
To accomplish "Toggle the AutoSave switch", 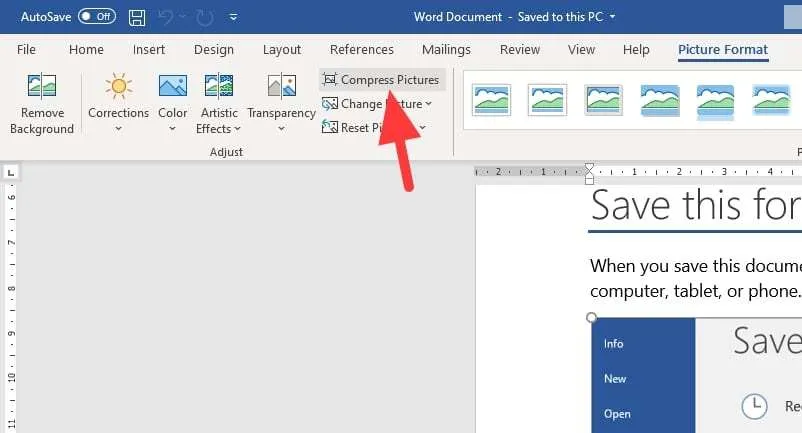I will (x=97, y=17).
